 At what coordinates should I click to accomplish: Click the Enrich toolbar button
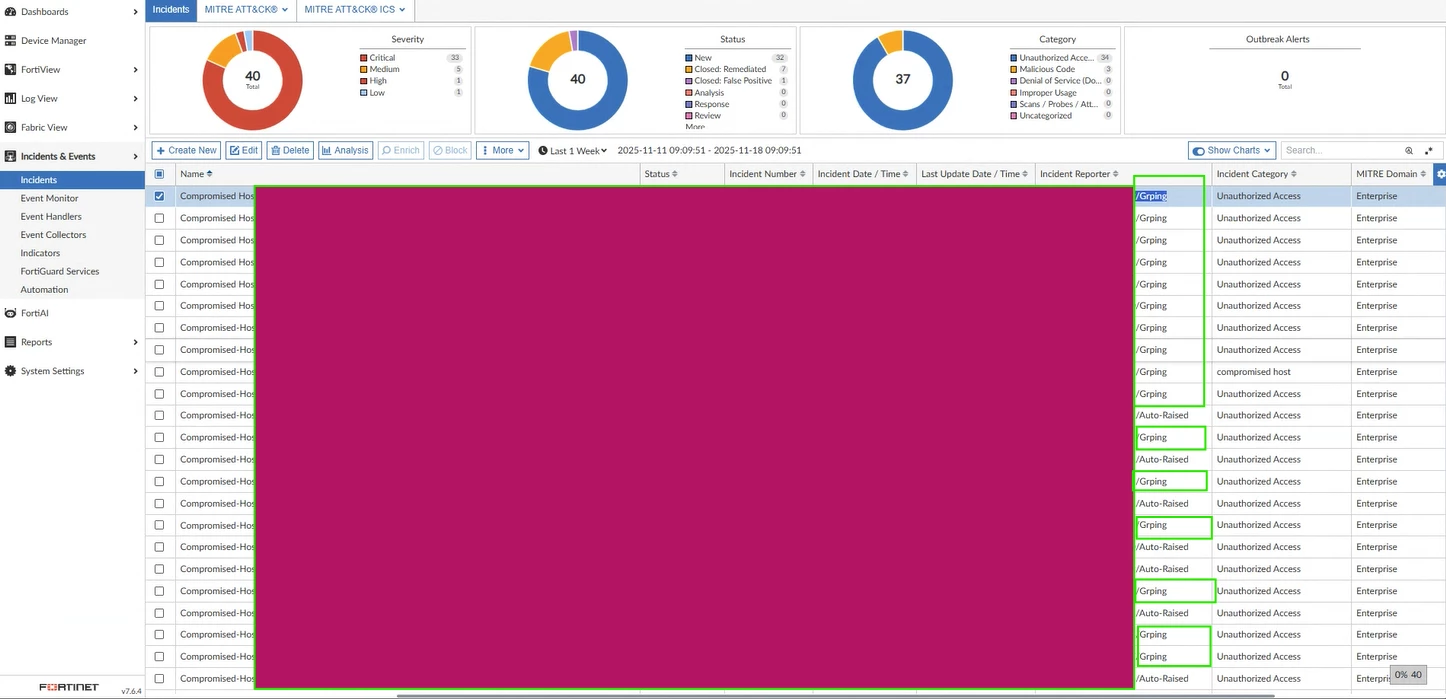point(401,150)
